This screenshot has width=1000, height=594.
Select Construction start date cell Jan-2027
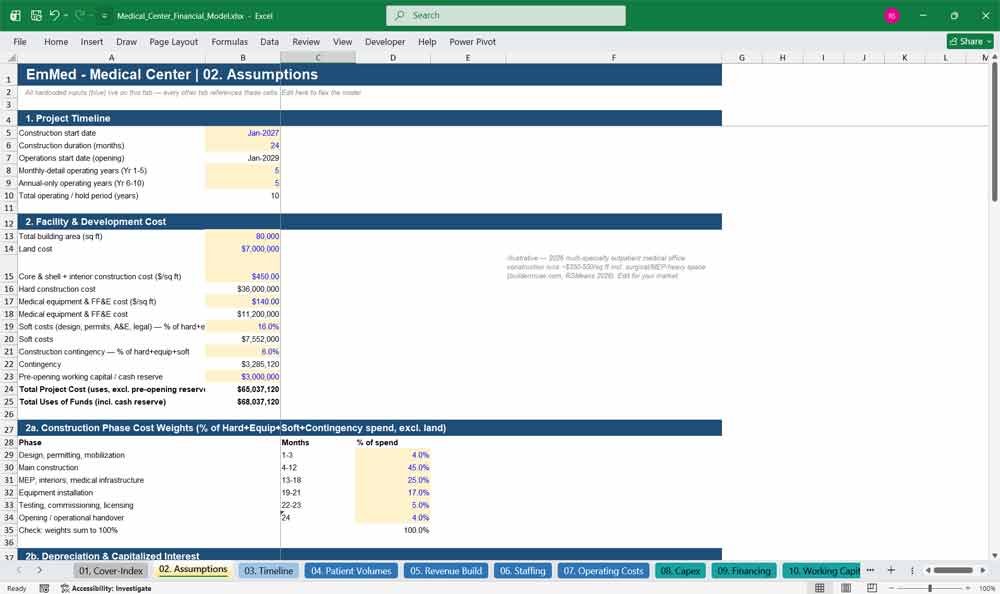(243, 133)
